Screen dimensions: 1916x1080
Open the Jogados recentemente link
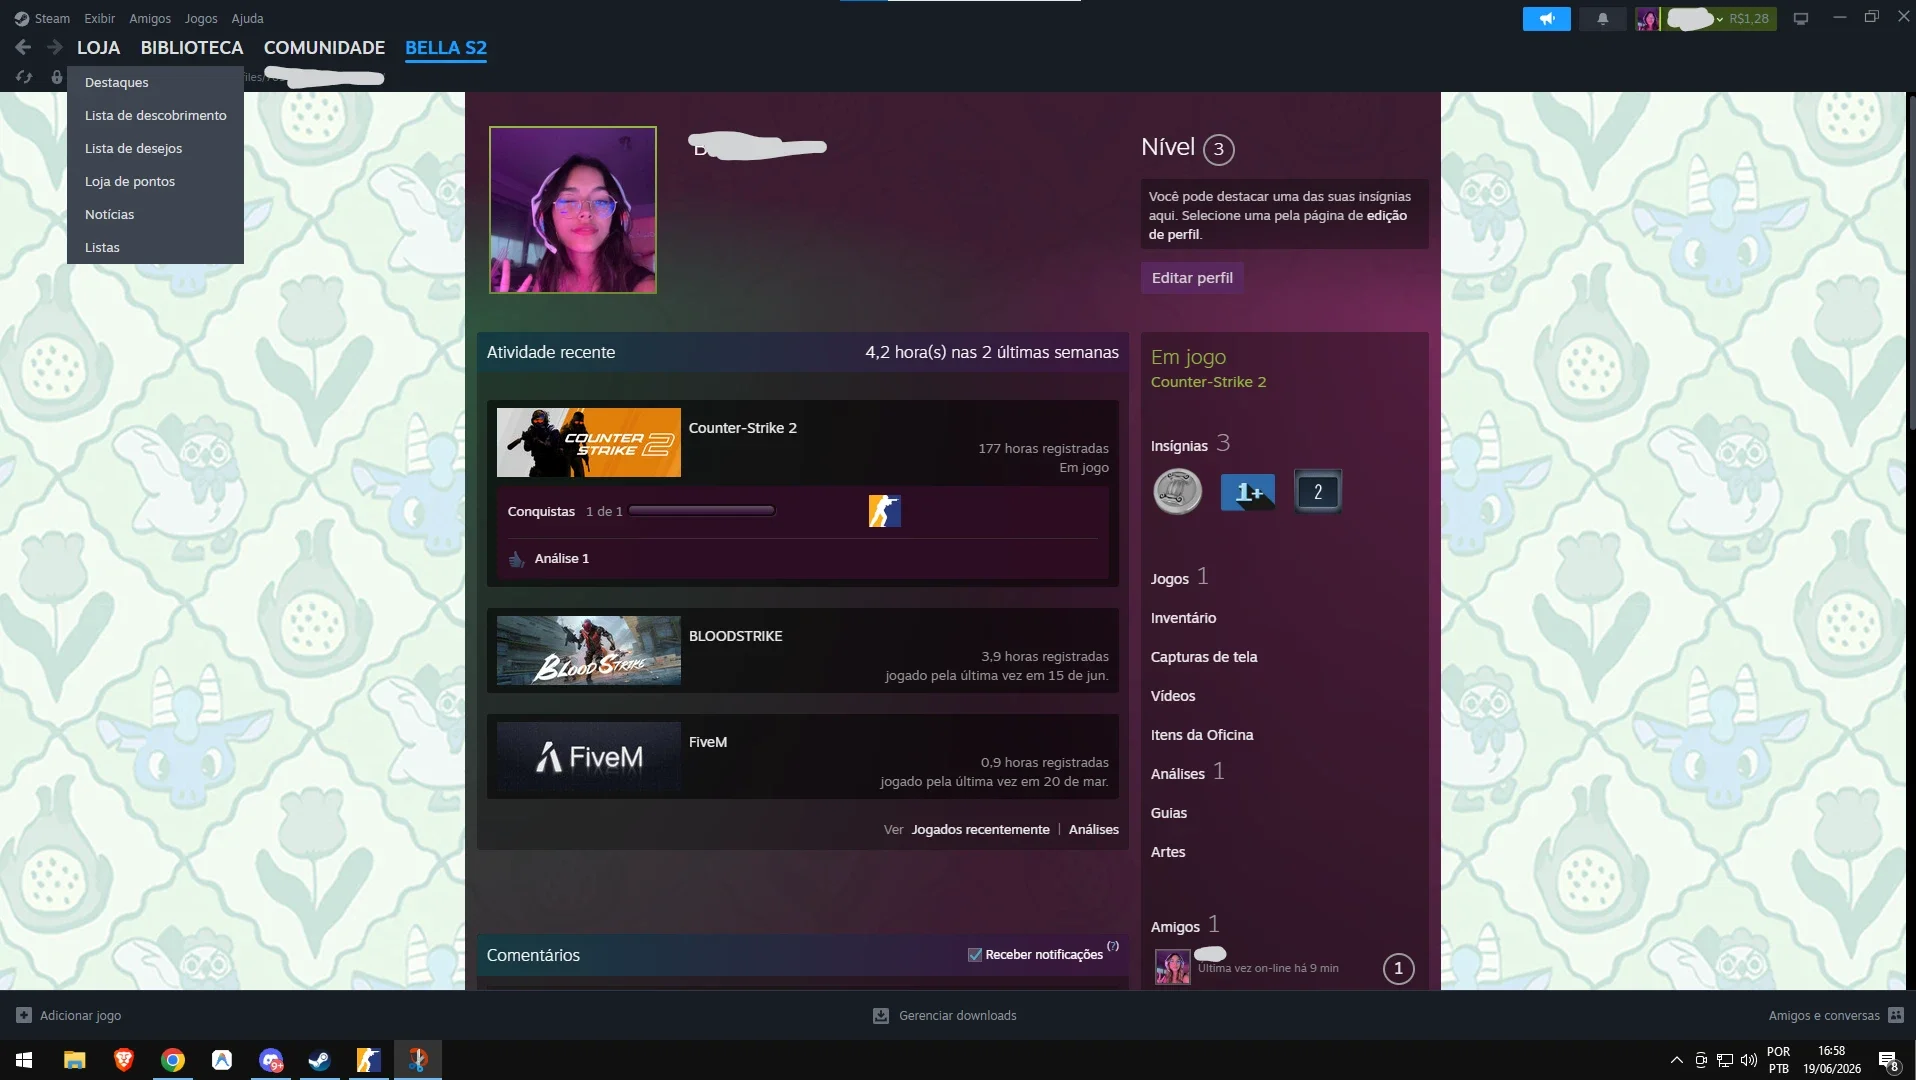click(980, 829)
